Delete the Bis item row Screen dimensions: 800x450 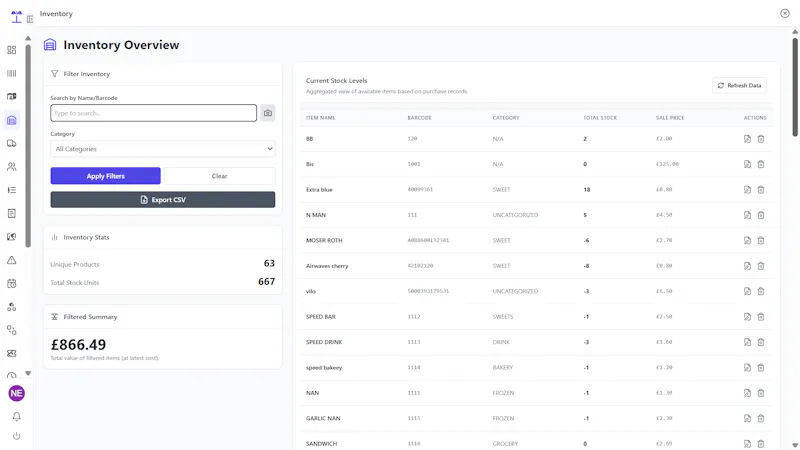point(761,164)
